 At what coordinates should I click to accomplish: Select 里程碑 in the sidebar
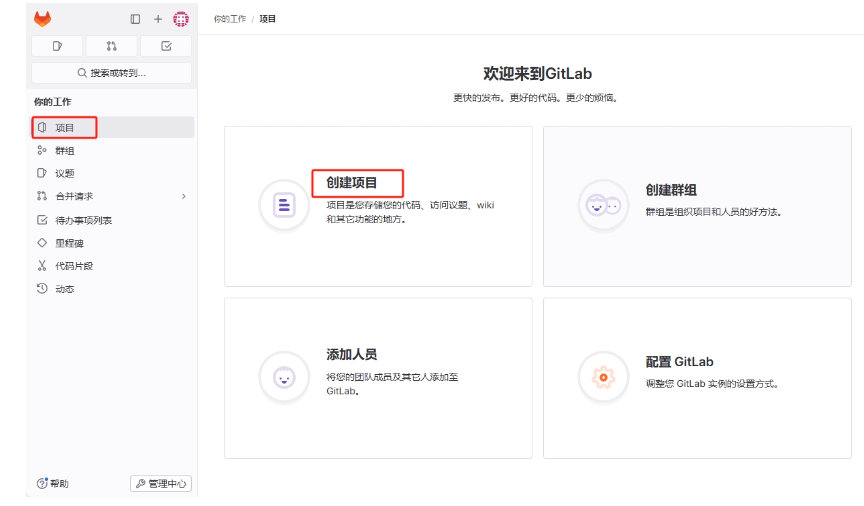(x=112, y=243)
